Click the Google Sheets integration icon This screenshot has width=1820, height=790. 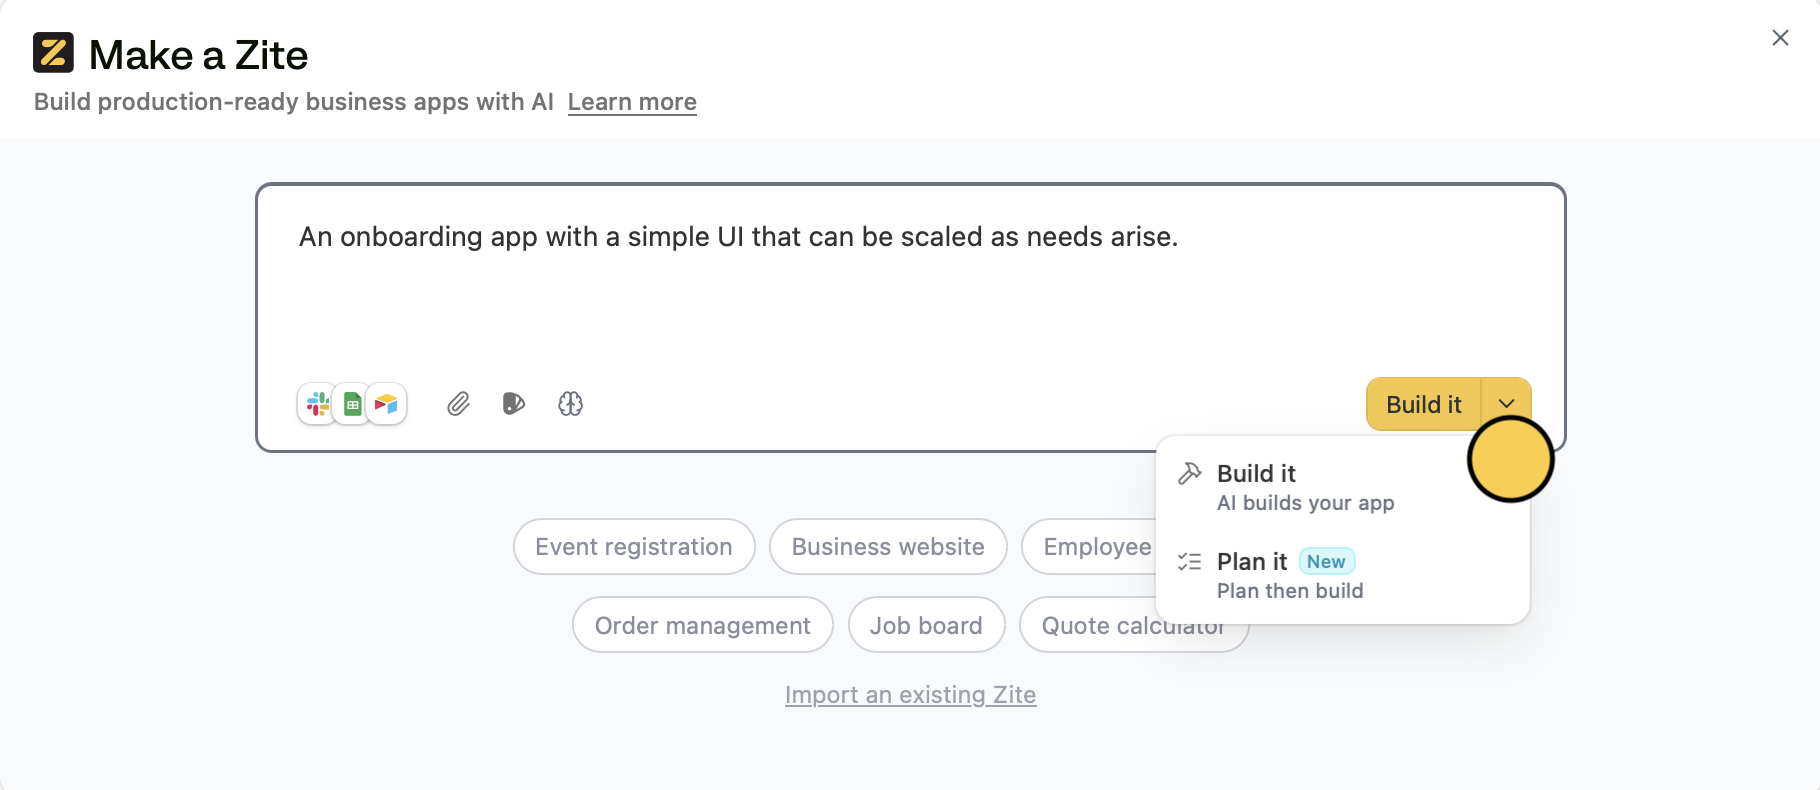click(x=352, y=404)
